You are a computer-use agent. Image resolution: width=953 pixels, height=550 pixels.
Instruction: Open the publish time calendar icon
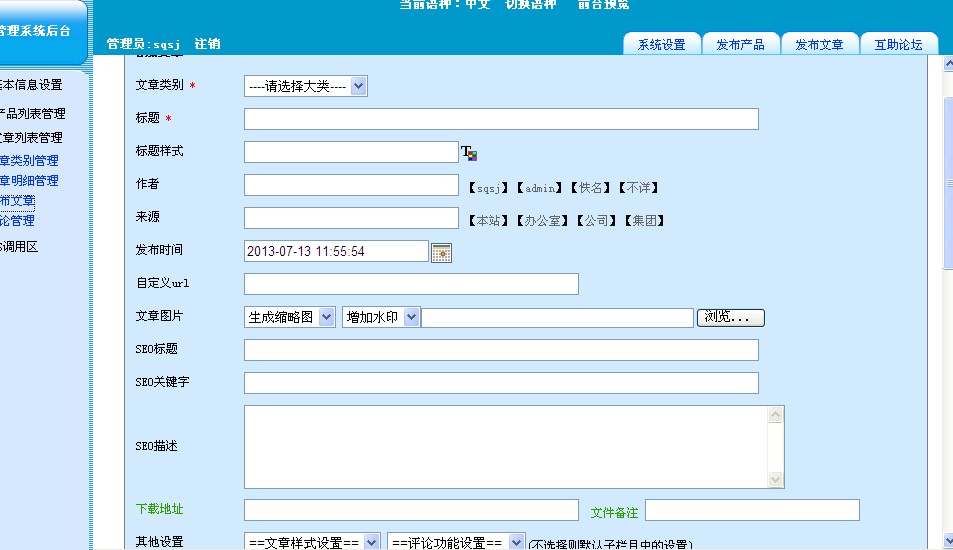click(x=441, y=252)
